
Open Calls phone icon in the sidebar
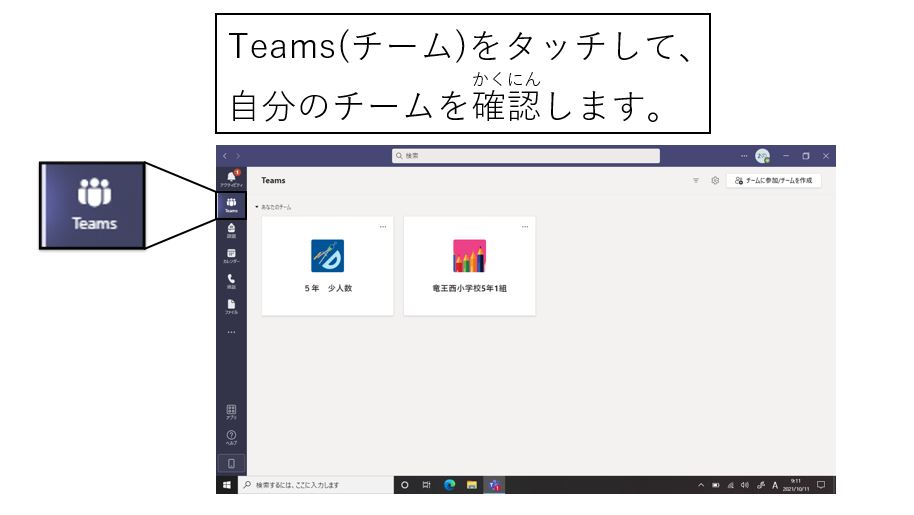[x=231, y=281]
